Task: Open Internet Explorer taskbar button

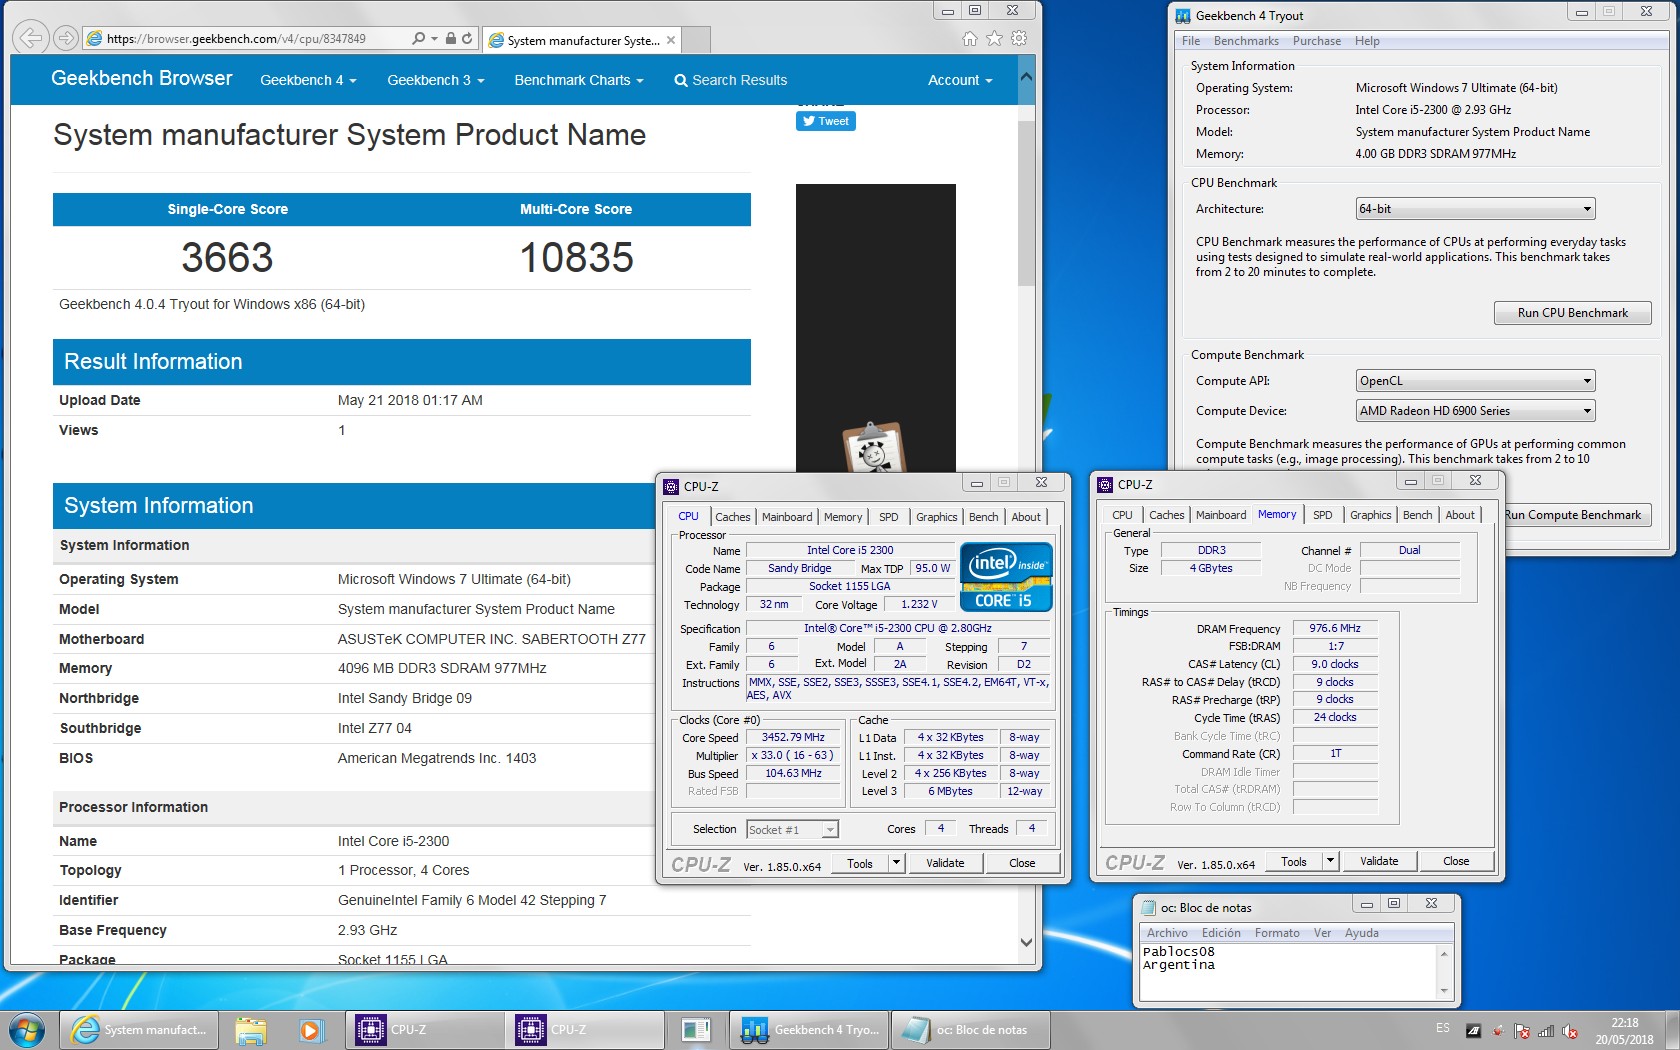Action: coord(140,1029)
